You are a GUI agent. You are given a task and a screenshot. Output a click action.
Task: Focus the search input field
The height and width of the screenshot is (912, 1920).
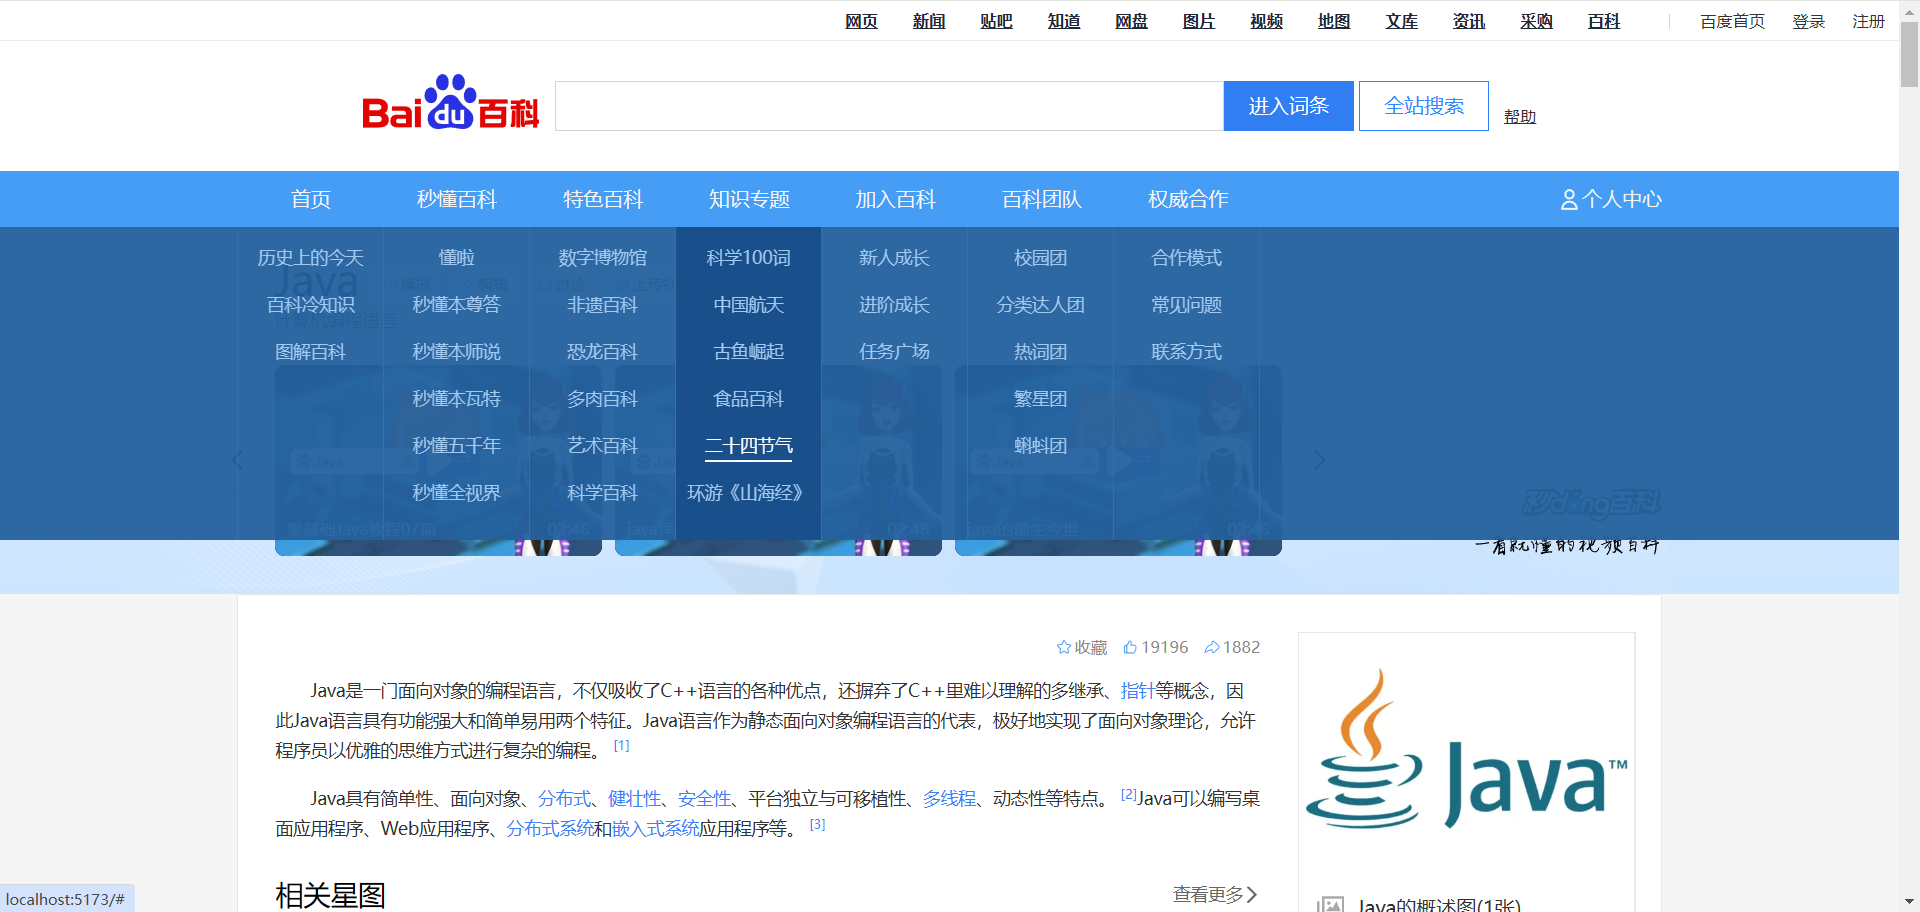coord(889,106)
